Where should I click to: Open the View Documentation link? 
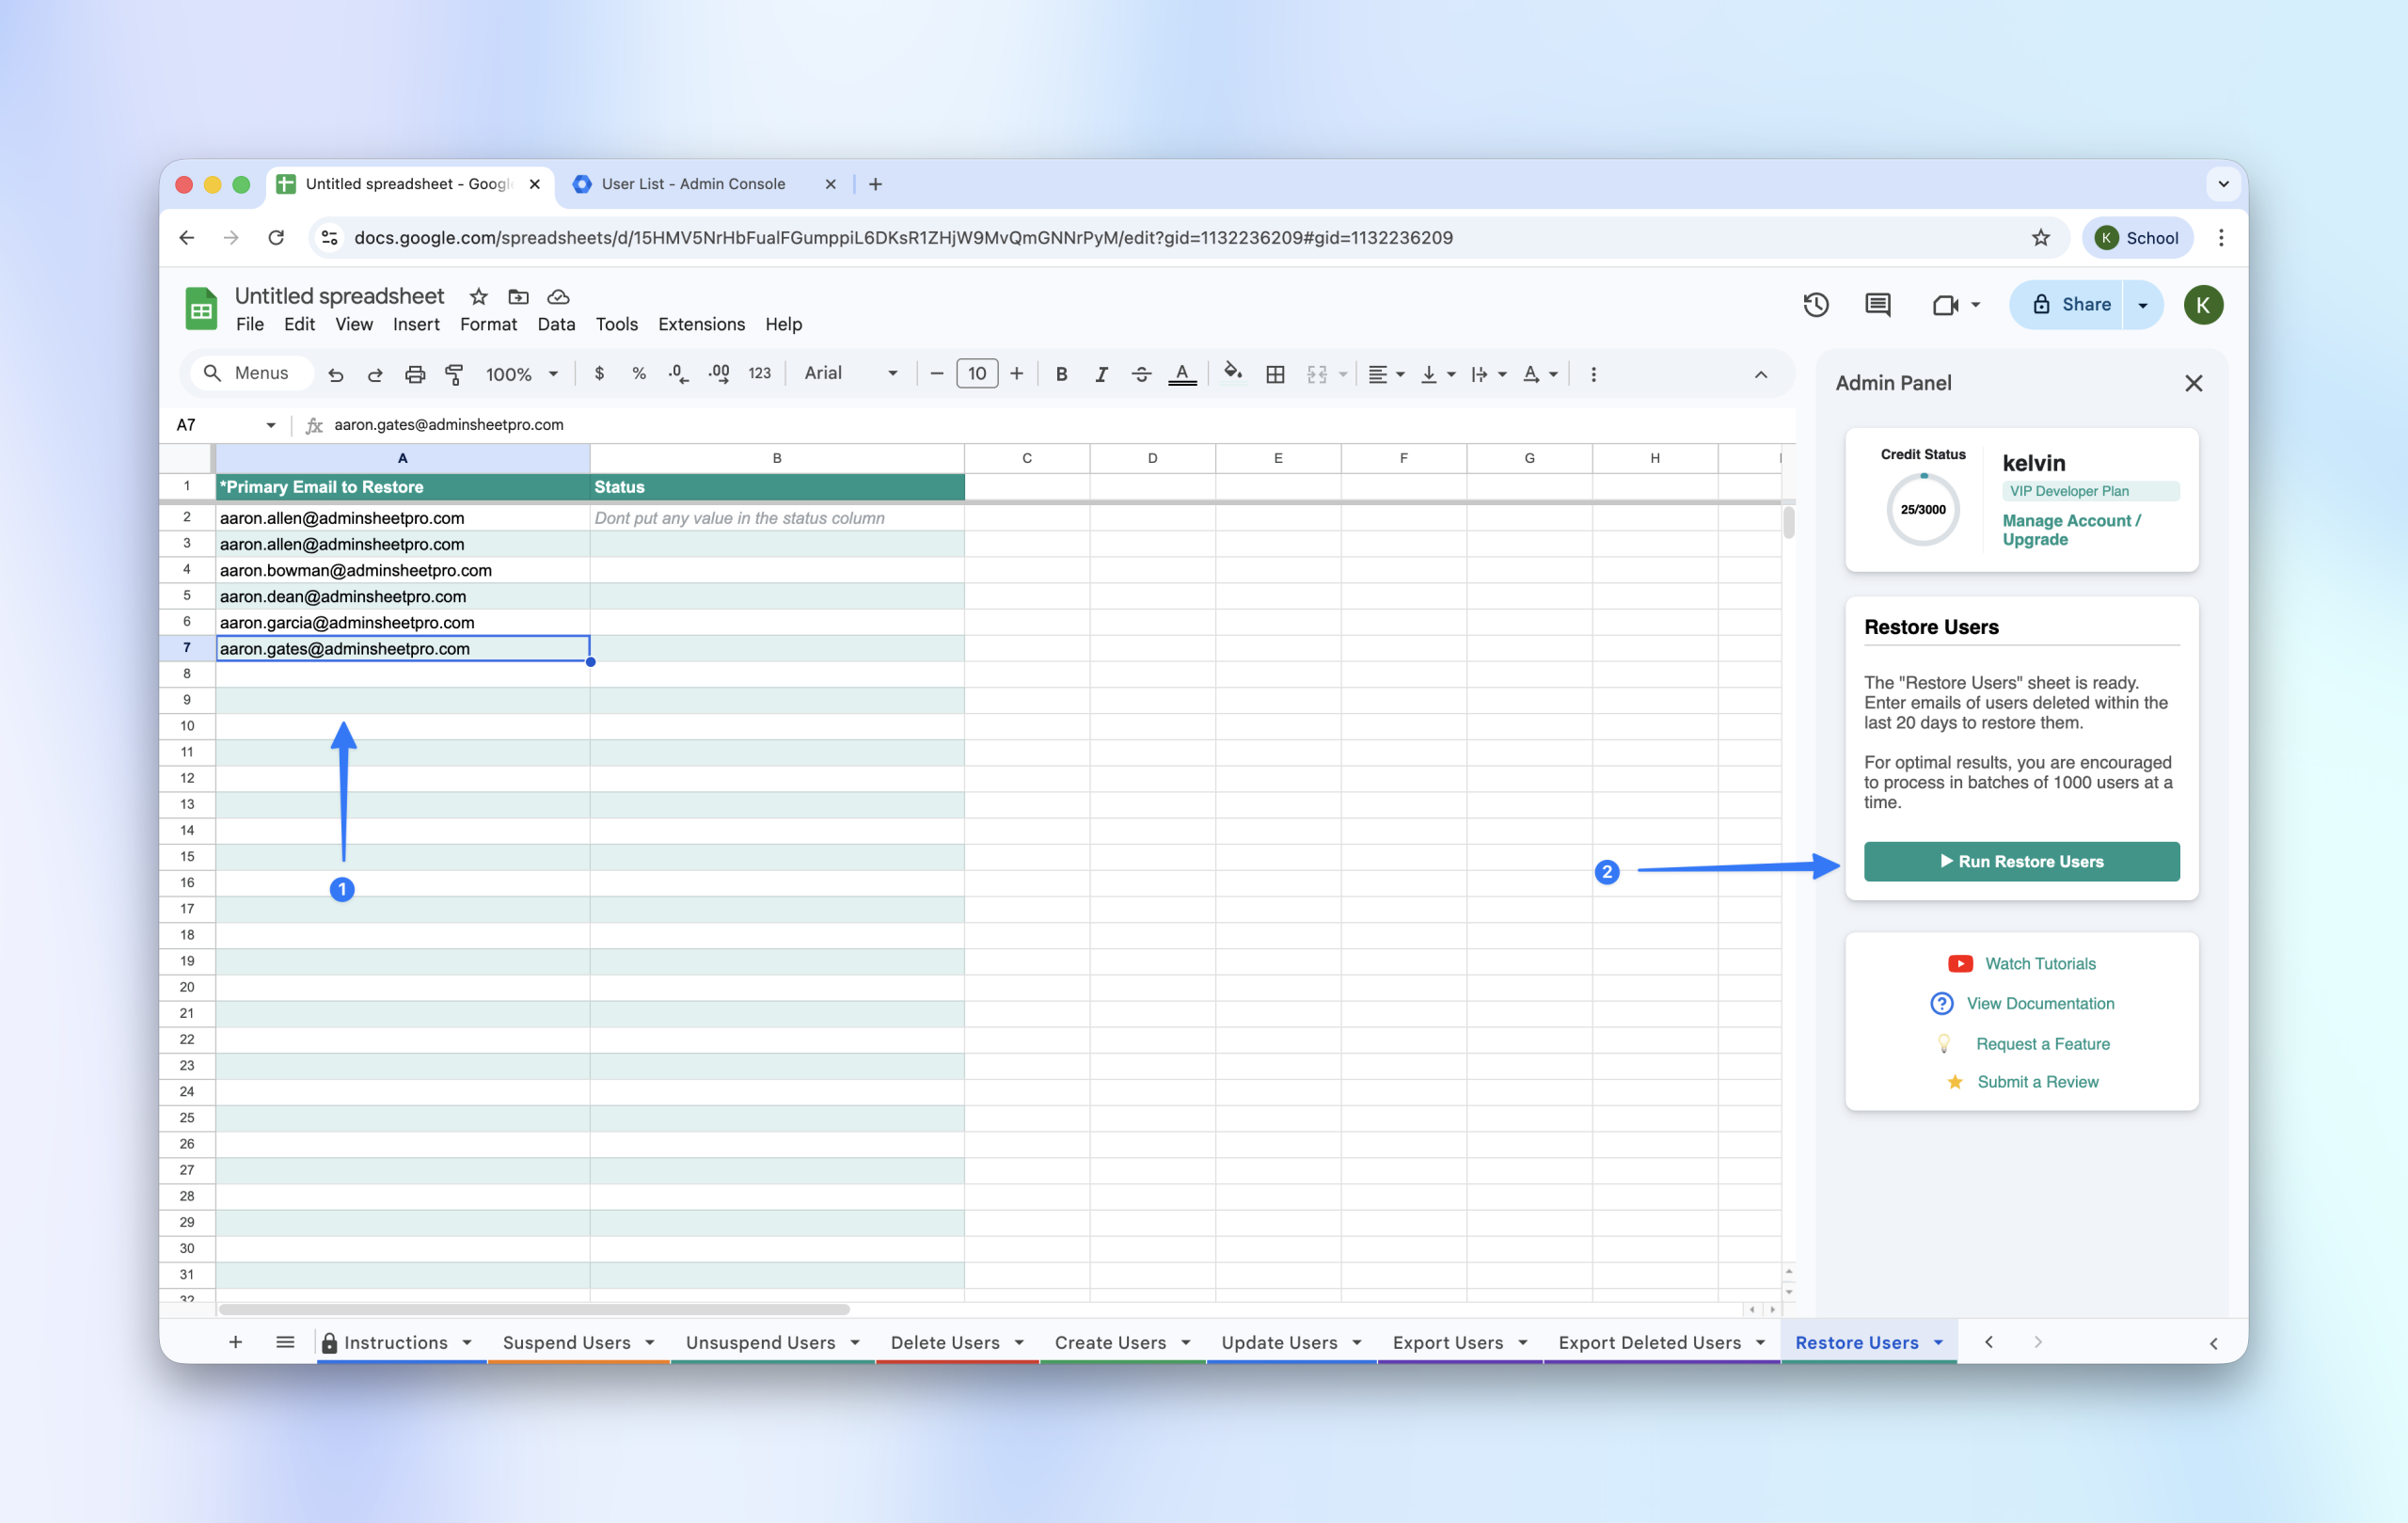(x=2040, y=1003)
